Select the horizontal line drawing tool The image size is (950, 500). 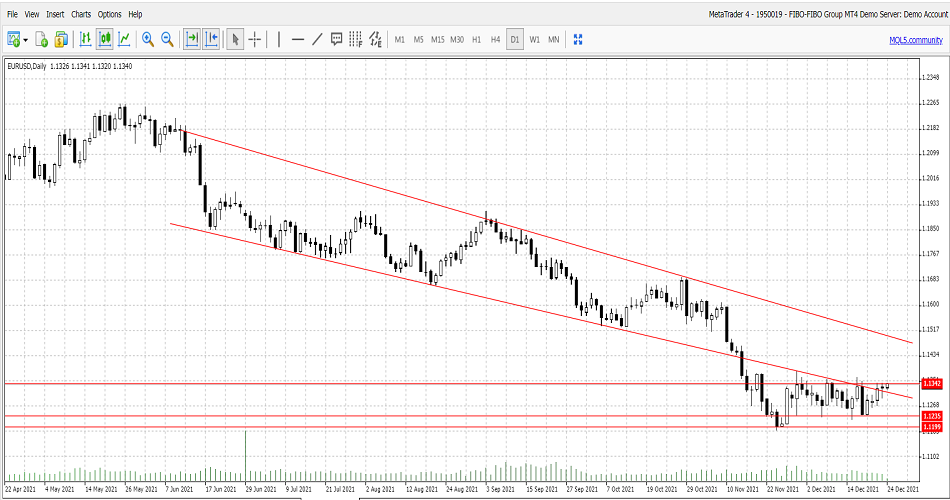click(x=297, y=39)
